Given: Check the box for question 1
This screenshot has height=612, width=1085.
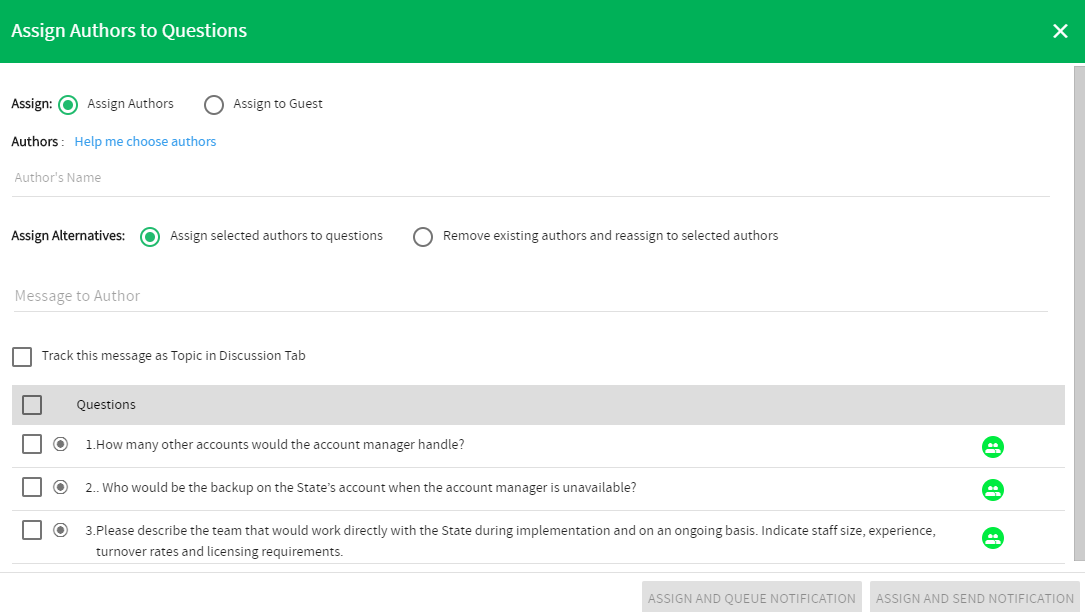Looking at the screenshot, I should pyautogui.click(x=32, y=444).
